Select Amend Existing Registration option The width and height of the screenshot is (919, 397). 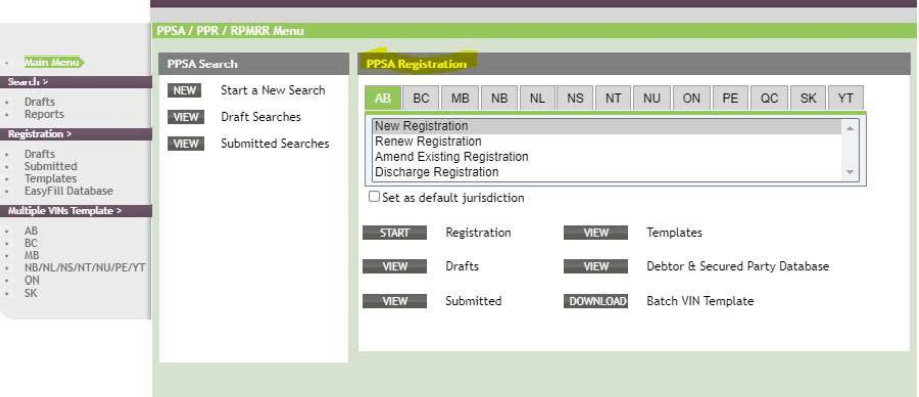click(x=606, y=157)
